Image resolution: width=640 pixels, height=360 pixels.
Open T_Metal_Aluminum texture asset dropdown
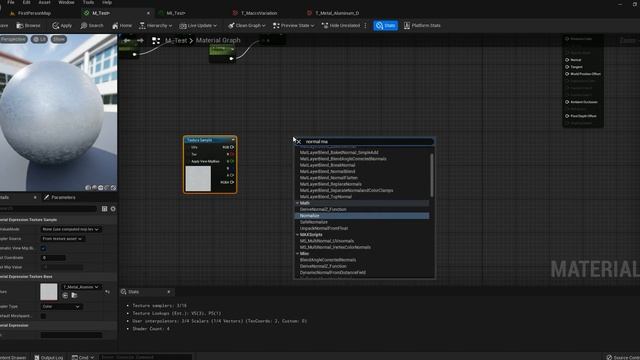point(81,287)
